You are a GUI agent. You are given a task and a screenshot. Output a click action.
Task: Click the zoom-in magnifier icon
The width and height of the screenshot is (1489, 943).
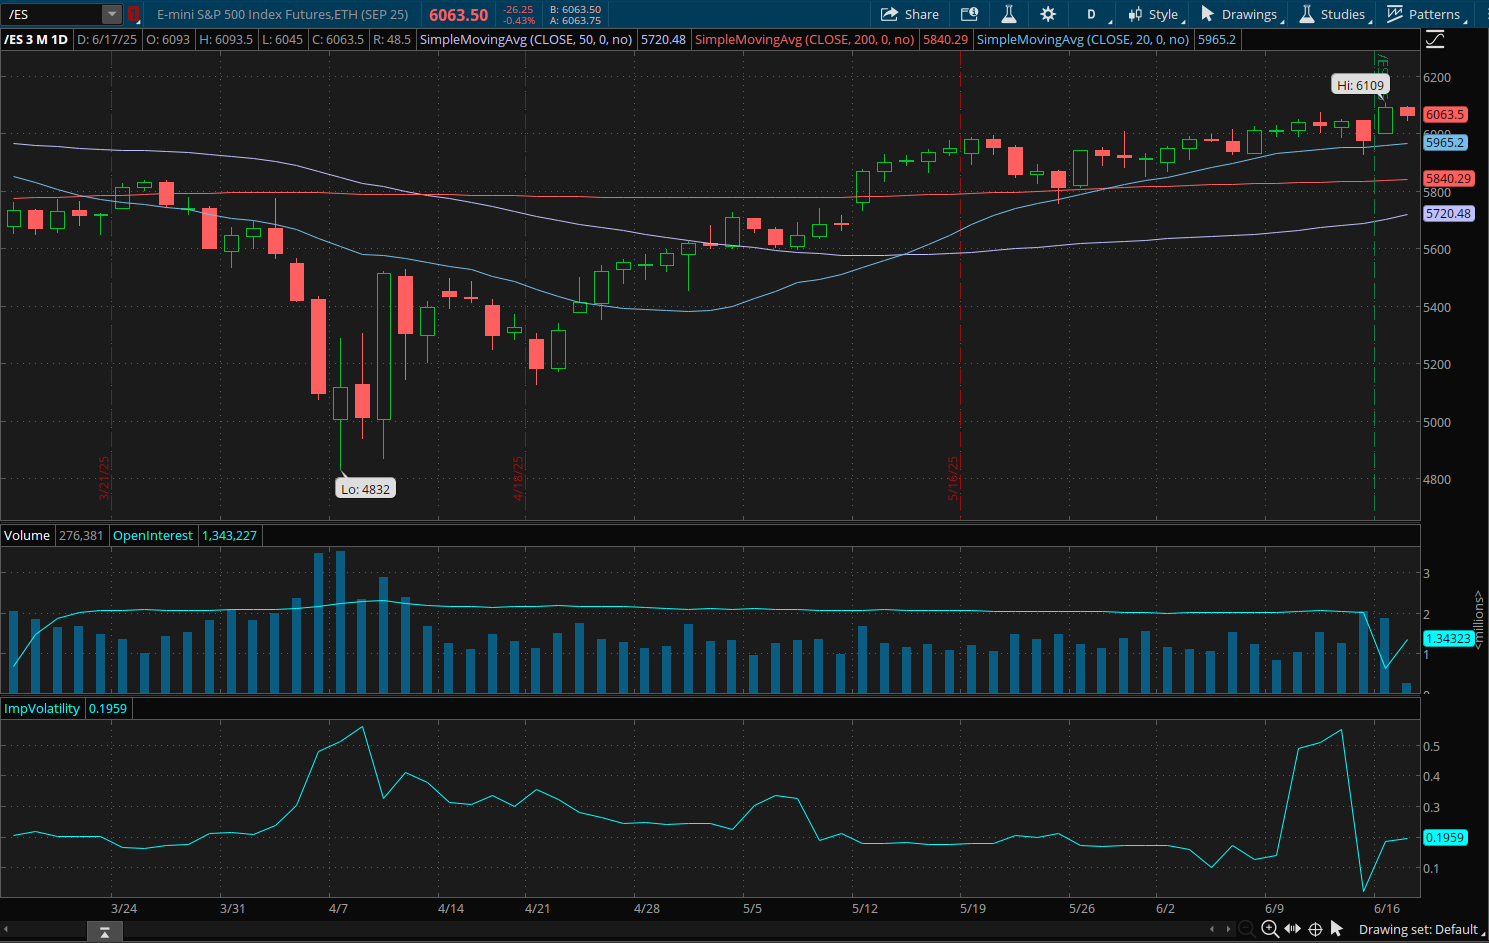coord(1270,929)
